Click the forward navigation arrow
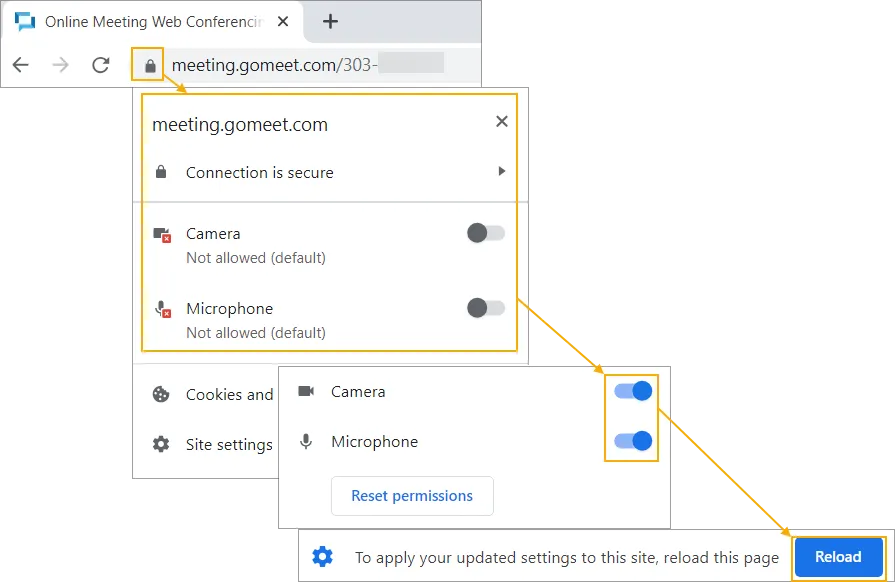 (60, 65)
